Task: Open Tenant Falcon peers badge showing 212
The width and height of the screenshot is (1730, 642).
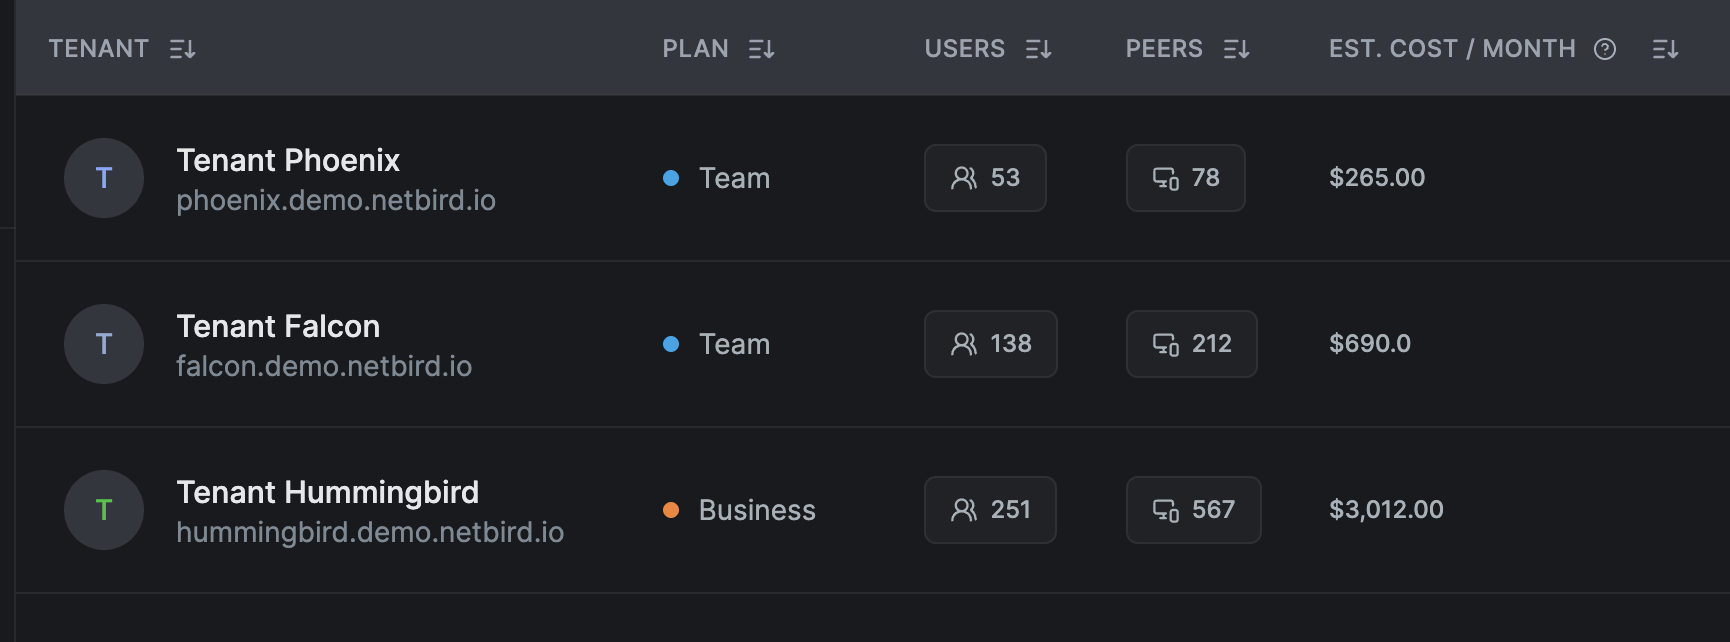Action: pos(1191,344)
